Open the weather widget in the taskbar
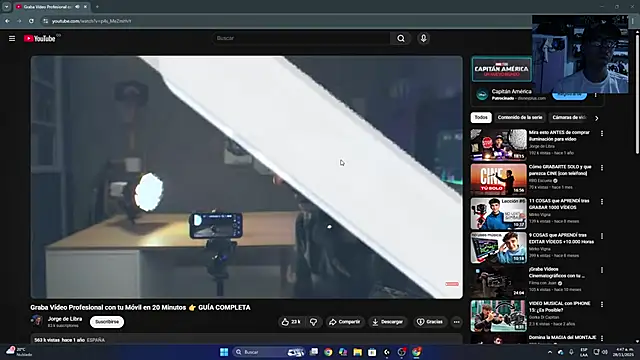640x360 pixels. [x=19, y=351]
